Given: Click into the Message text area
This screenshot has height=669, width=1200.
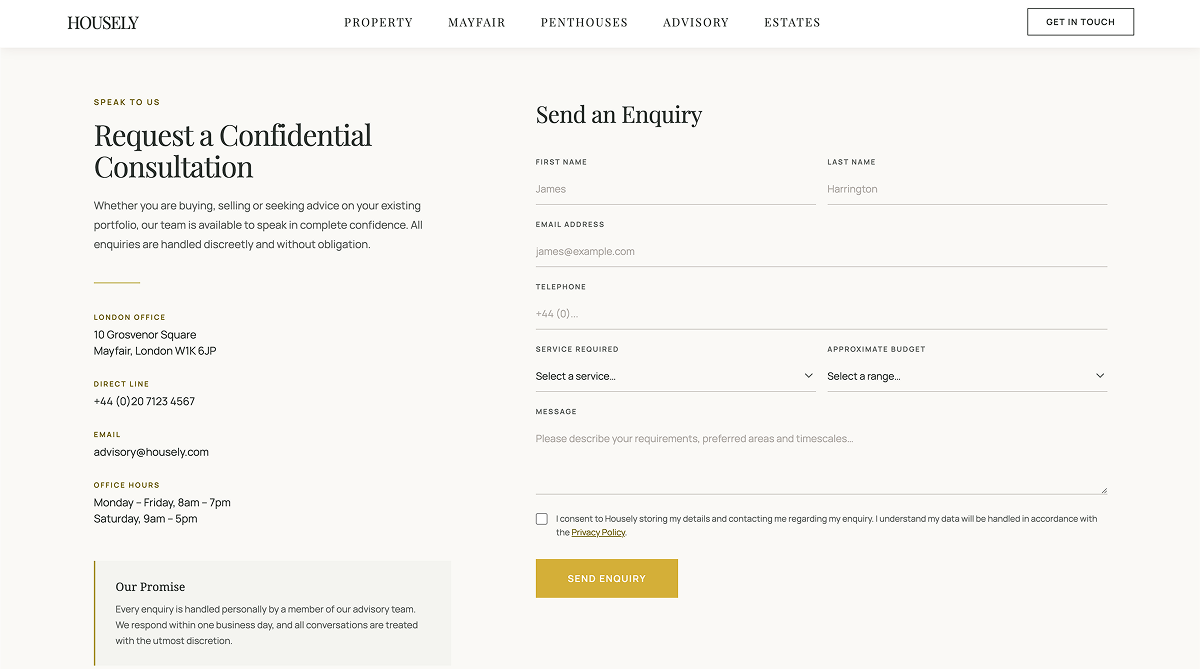Looking at the screenshot, I should 821,460.
